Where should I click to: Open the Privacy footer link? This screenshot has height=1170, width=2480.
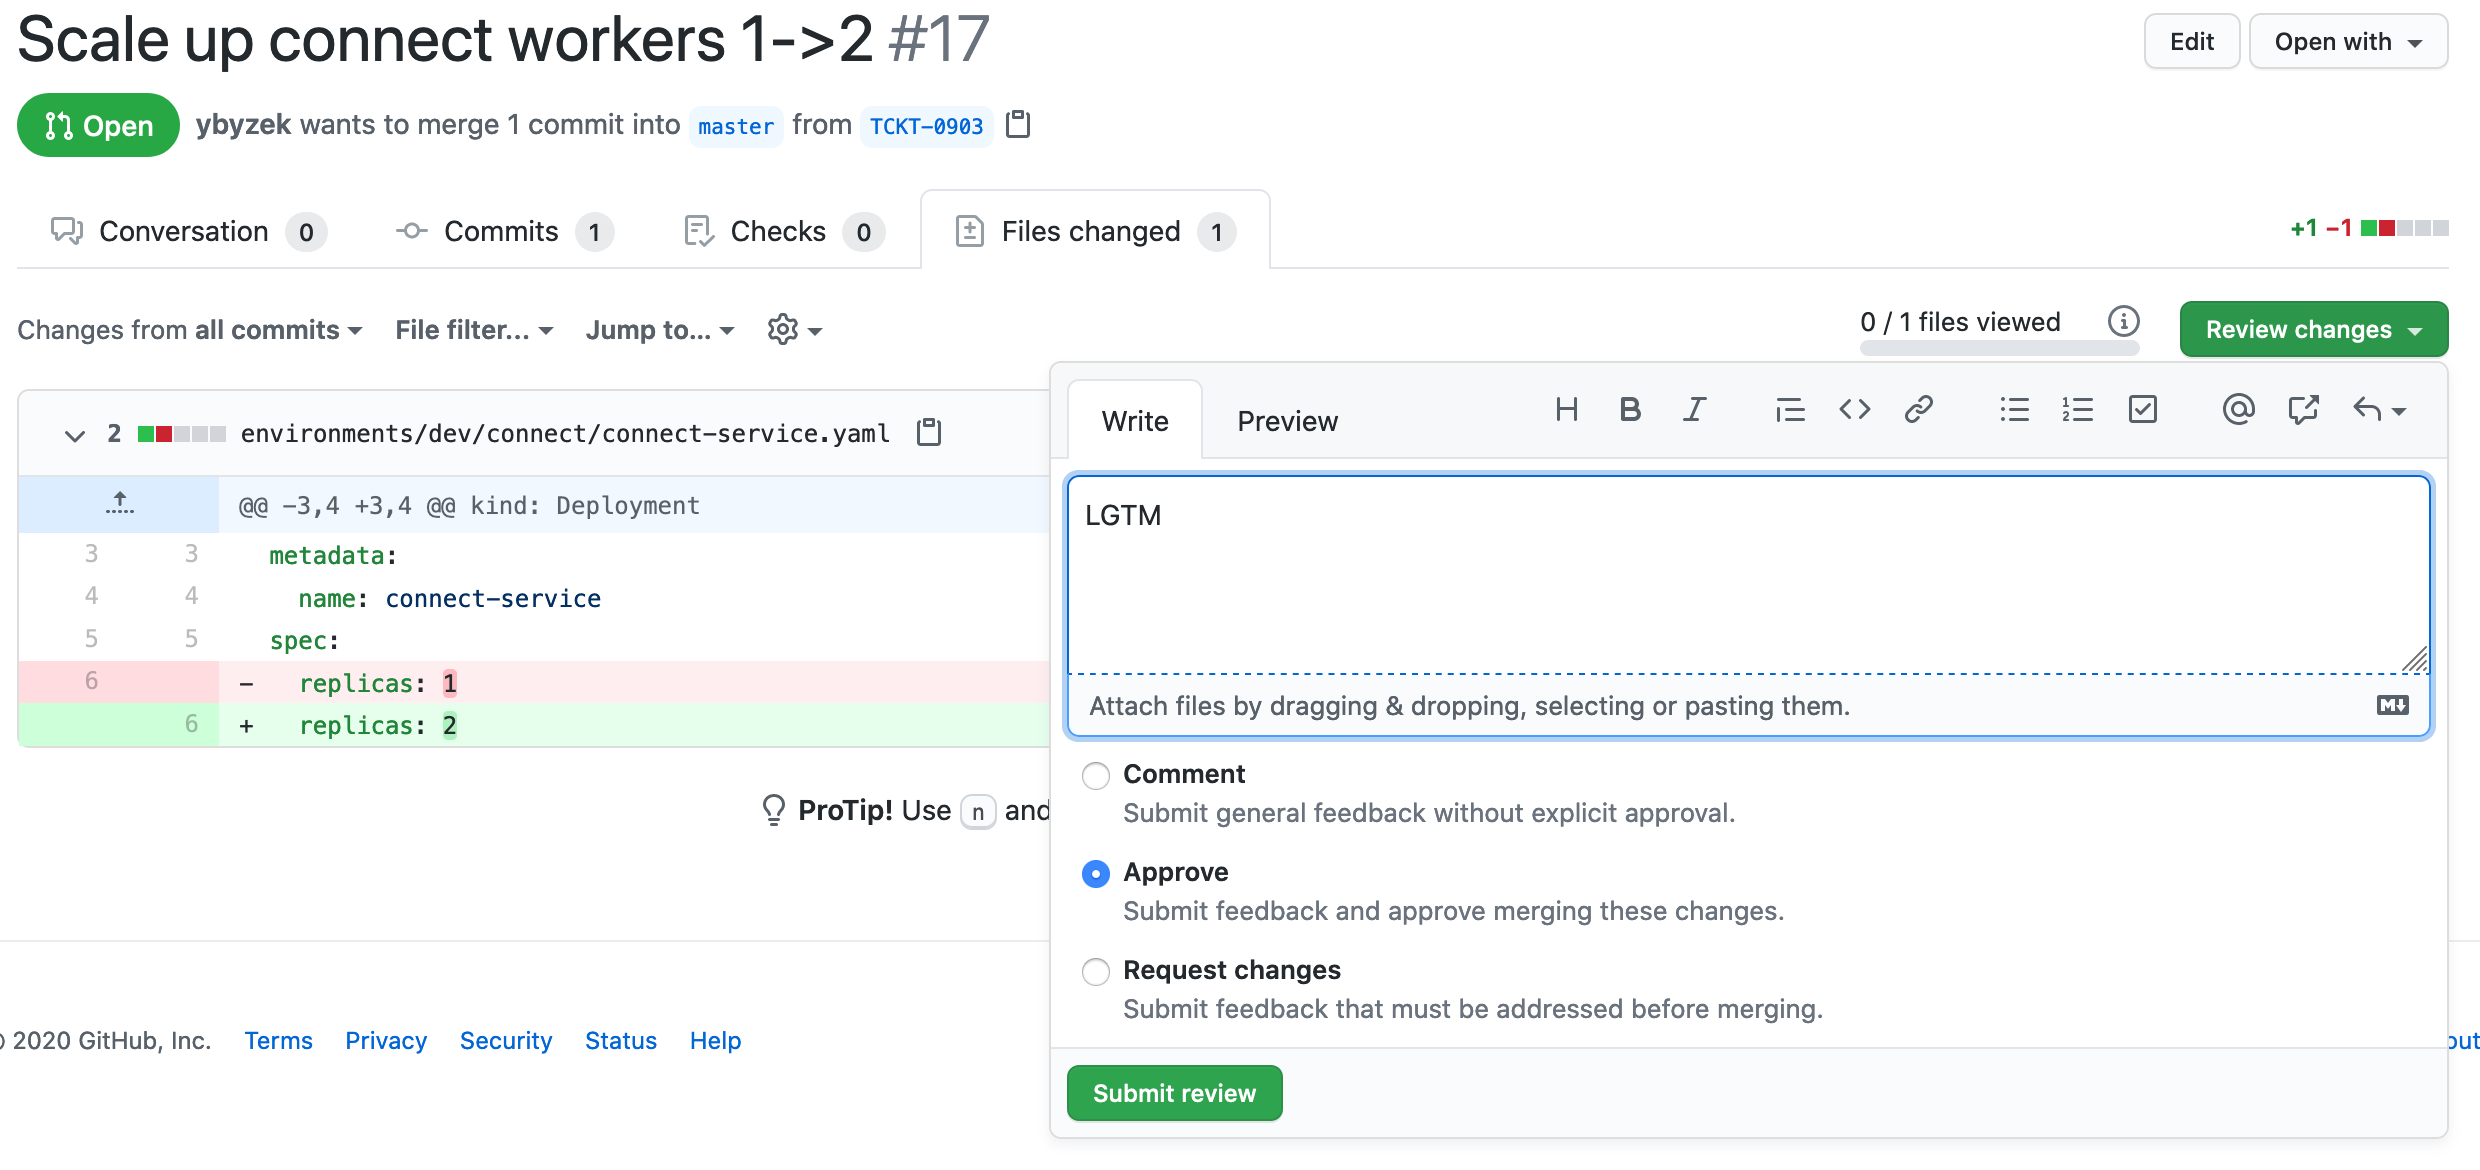(x=386, y=1040)
